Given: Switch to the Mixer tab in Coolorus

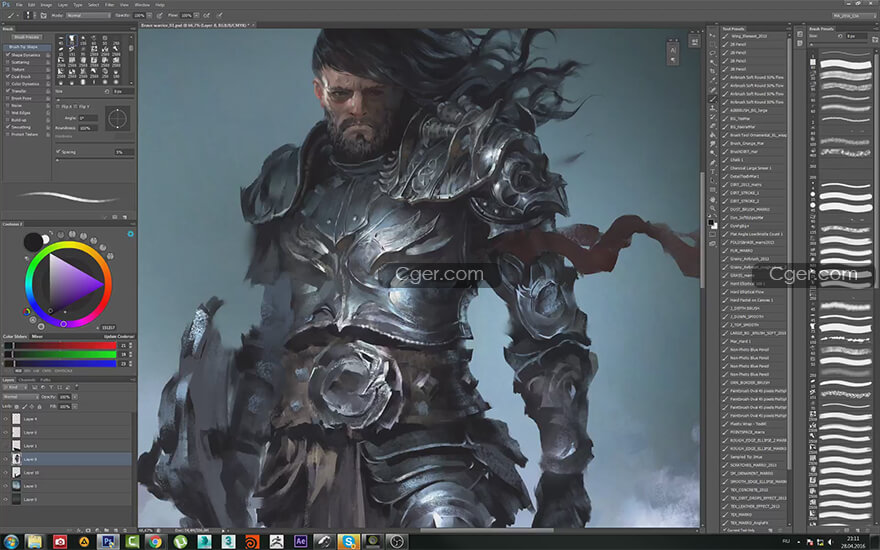Looking at the screenshot, I should point(37,336).
